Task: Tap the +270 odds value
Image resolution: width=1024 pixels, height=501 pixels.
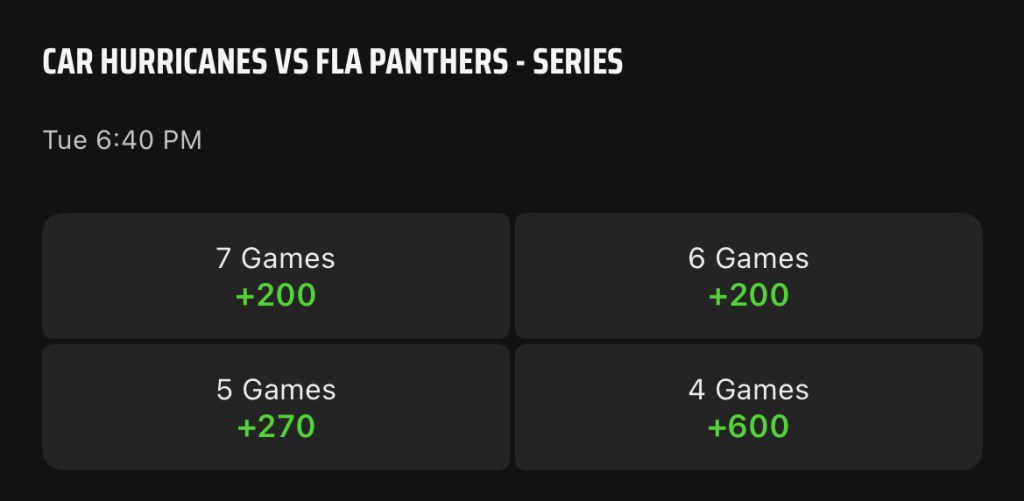Action: coord(276,427)
